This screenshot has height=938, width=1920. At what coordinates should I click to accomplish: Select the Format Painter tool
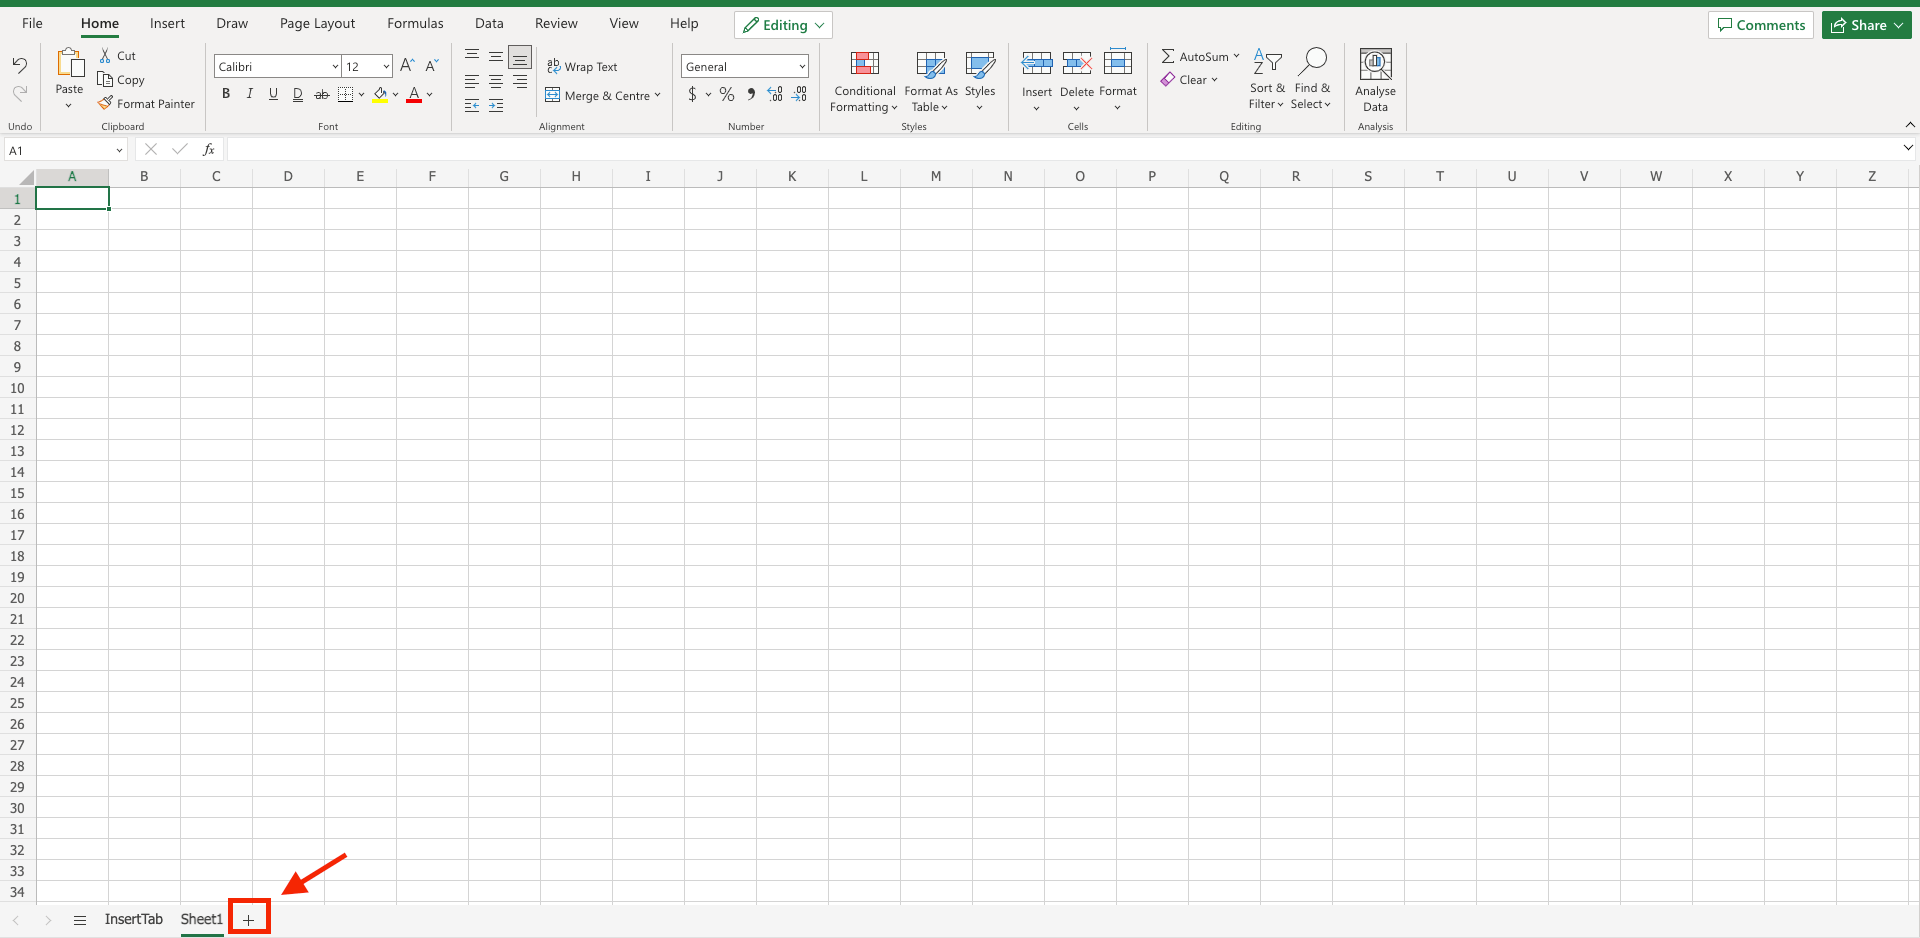pyautogui.click(x=146, y=103)
